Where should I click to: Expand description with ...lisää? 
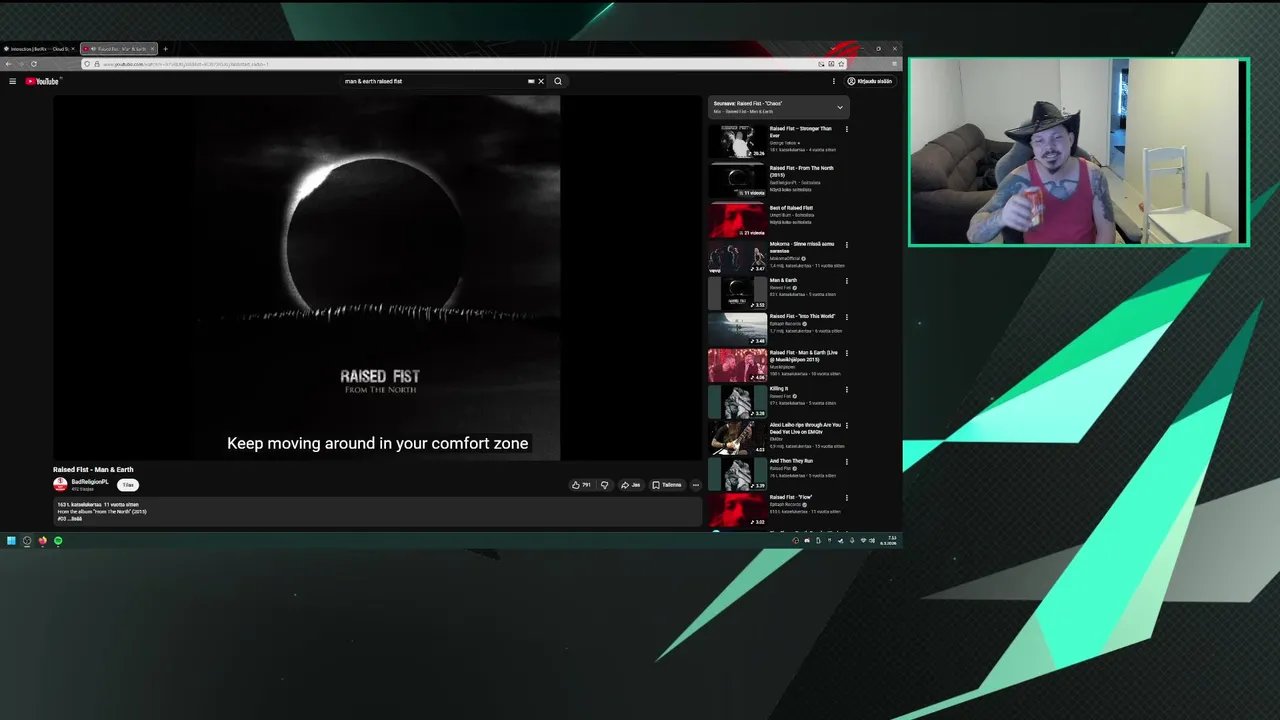(75, 519)
